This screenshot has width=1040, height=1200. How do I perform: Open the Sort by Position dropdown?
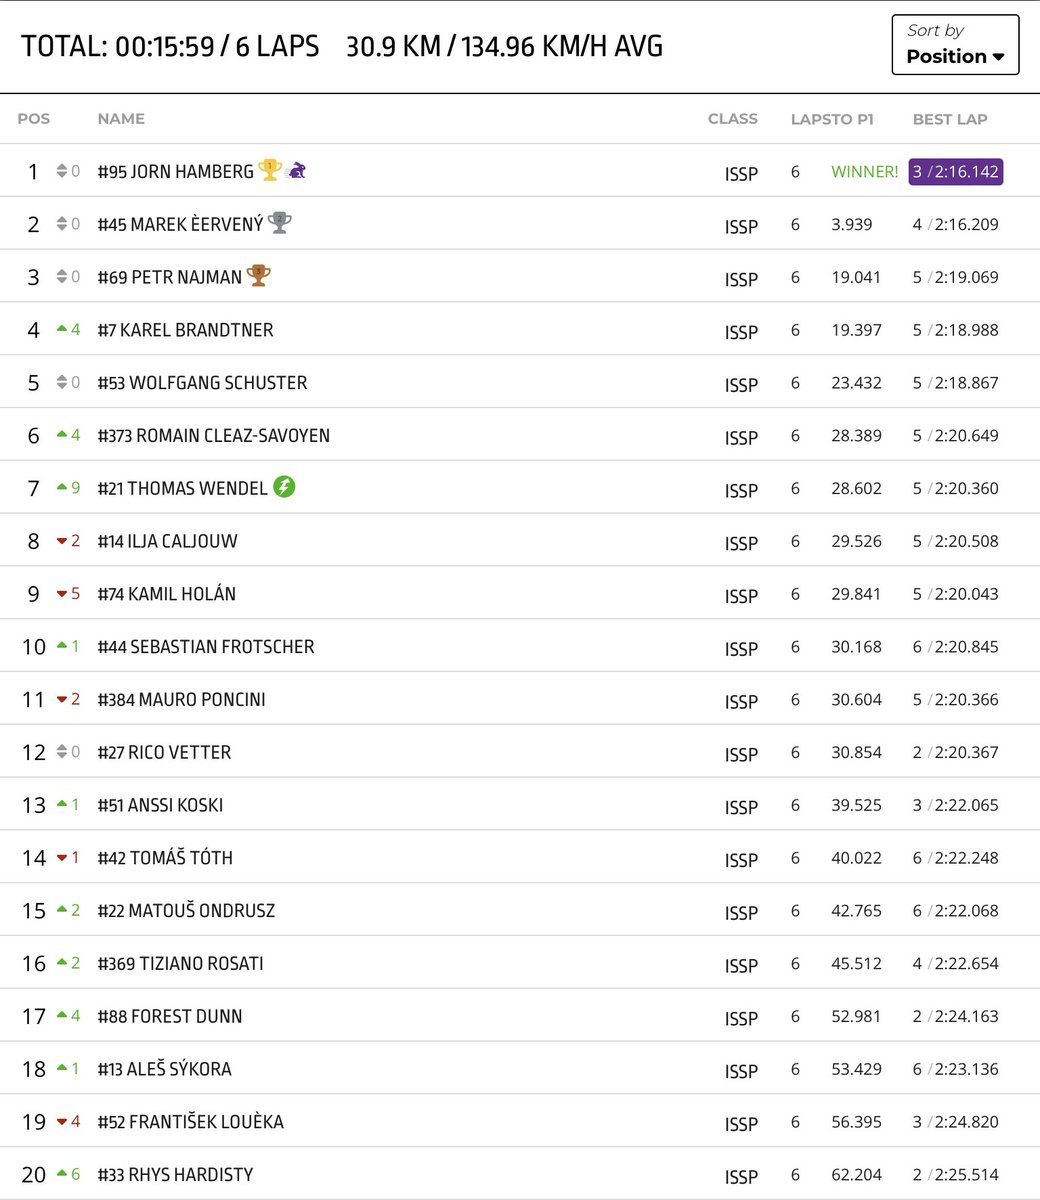pyautogui.click(x=955, y=45)
